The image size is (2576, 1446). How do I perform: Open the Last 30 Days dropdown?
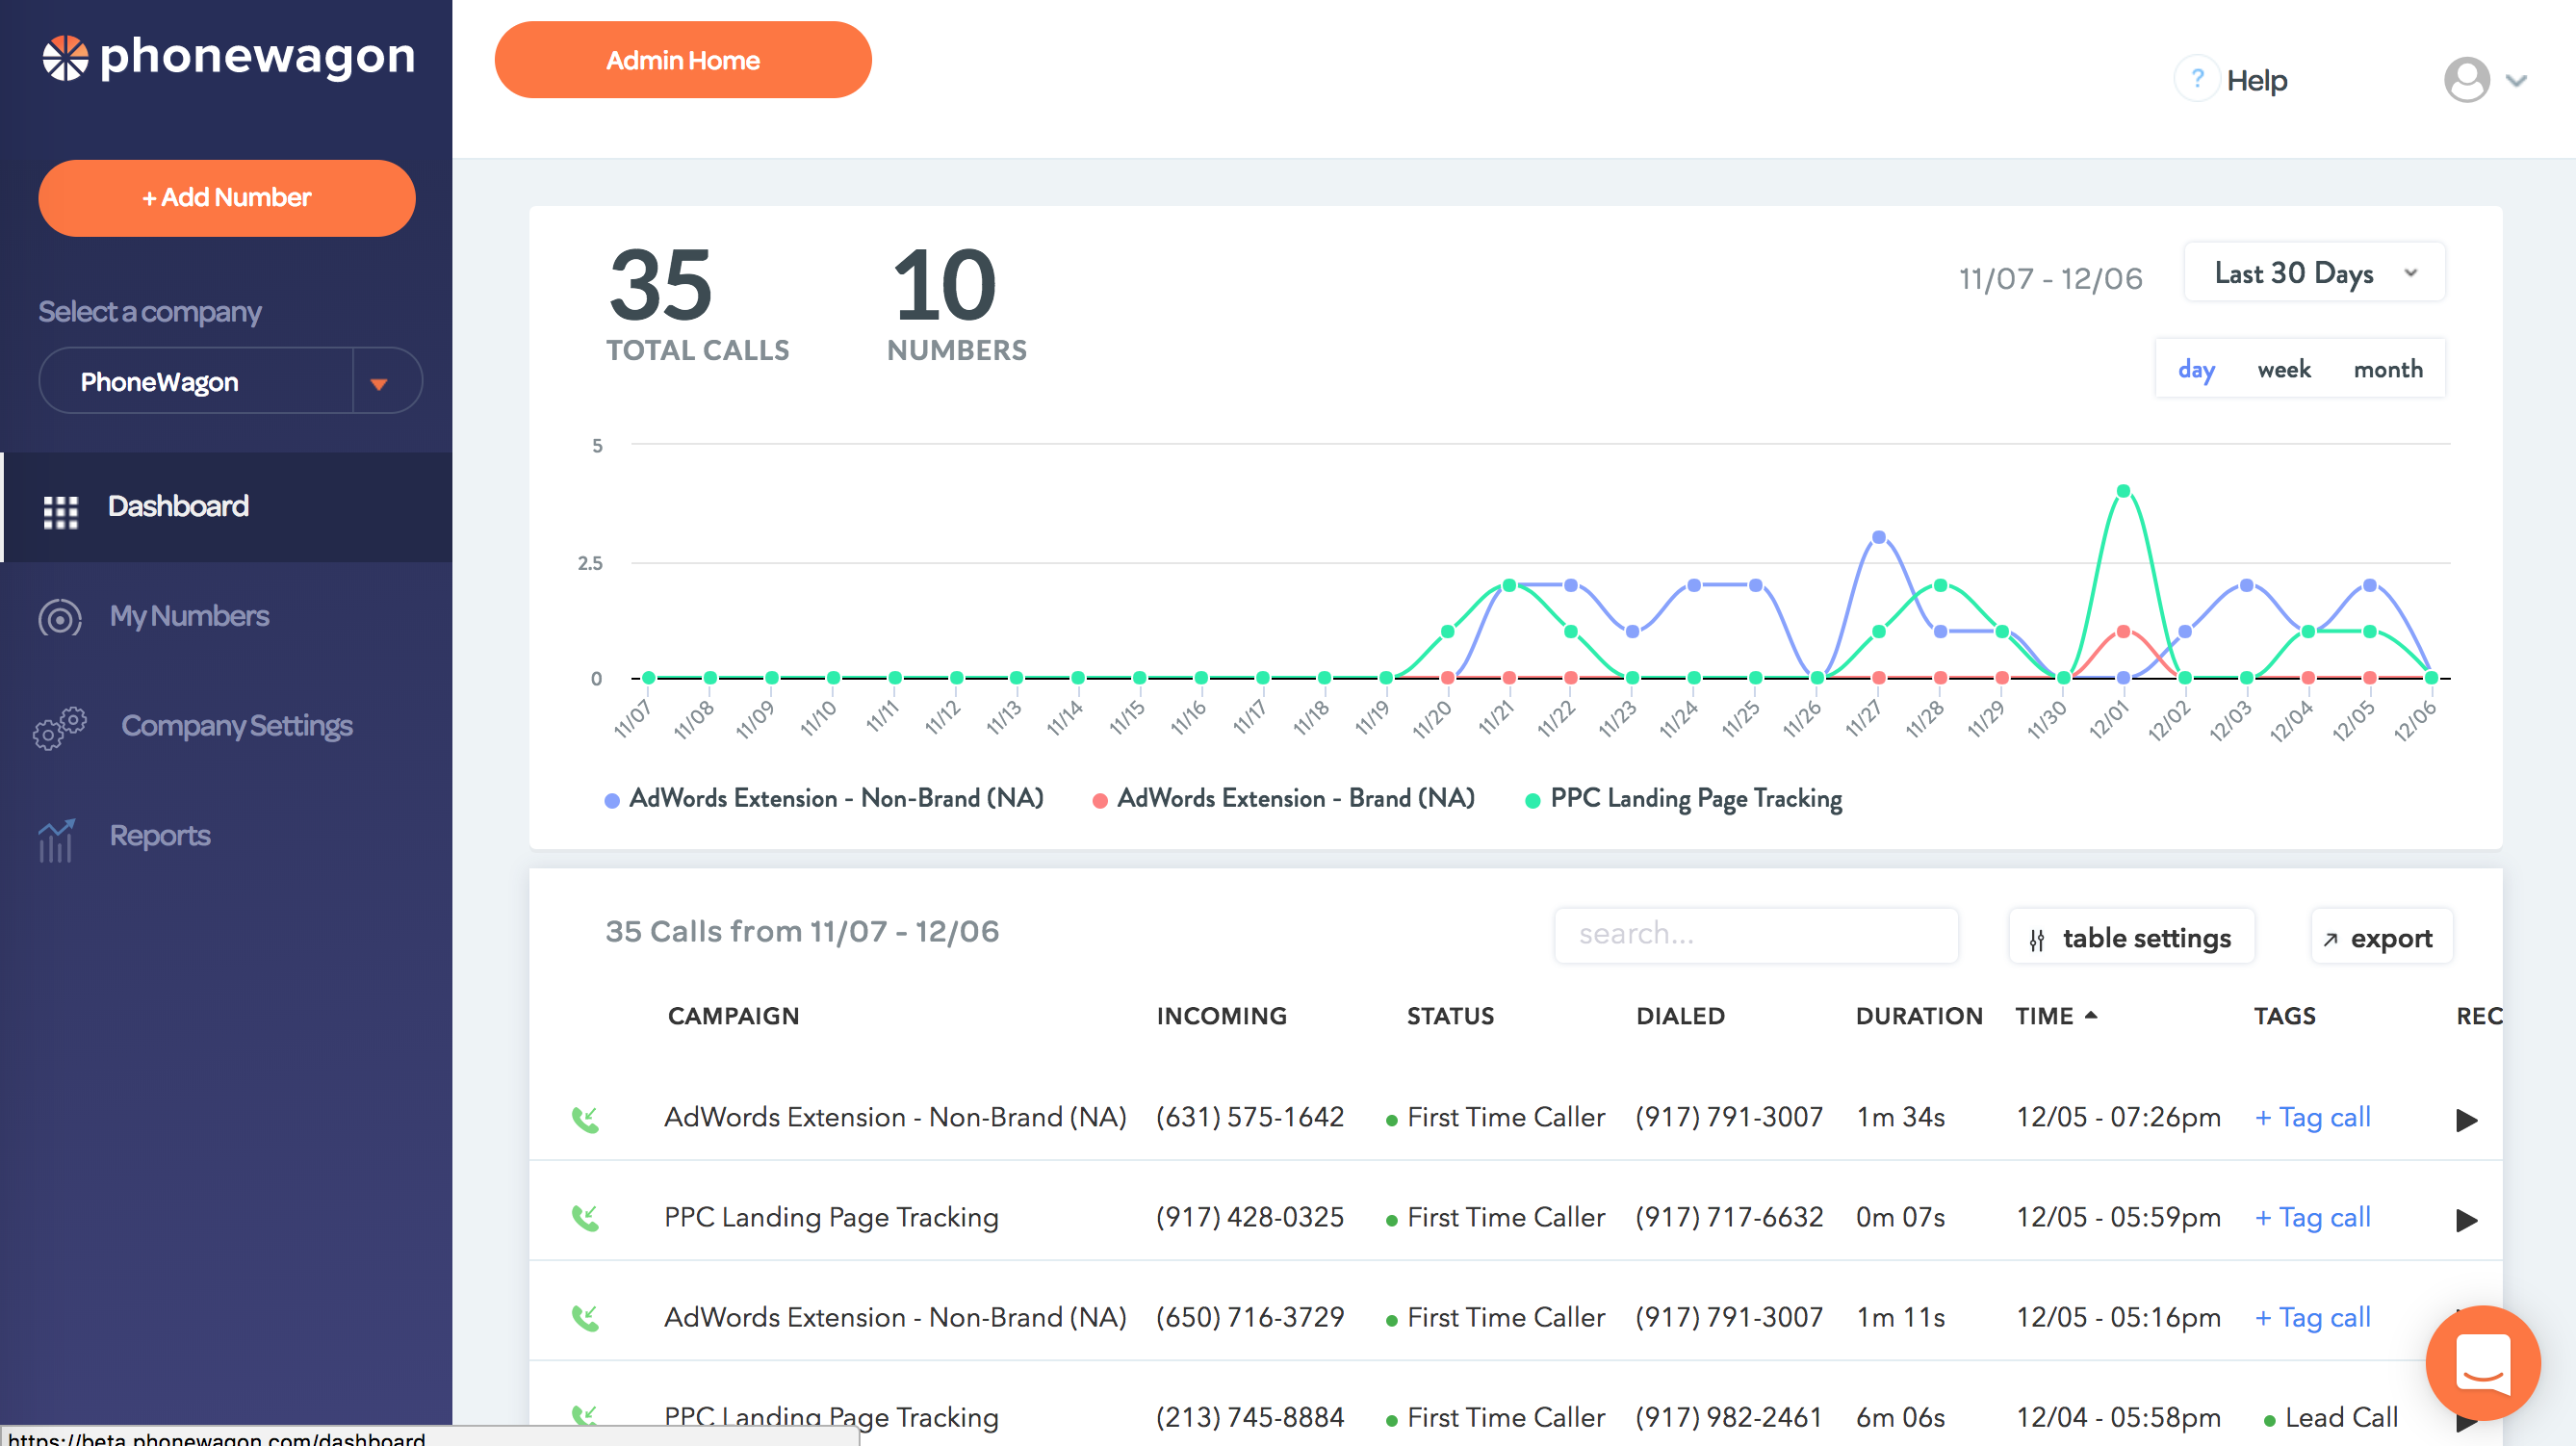(2313, 273)
